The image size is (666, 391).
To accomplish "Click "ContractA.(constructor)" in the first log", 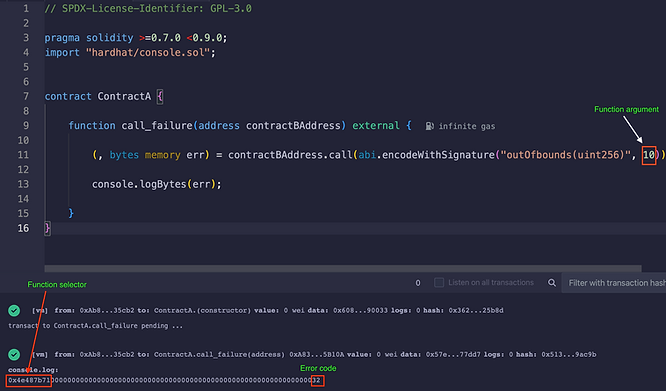I will click(202, 311).
